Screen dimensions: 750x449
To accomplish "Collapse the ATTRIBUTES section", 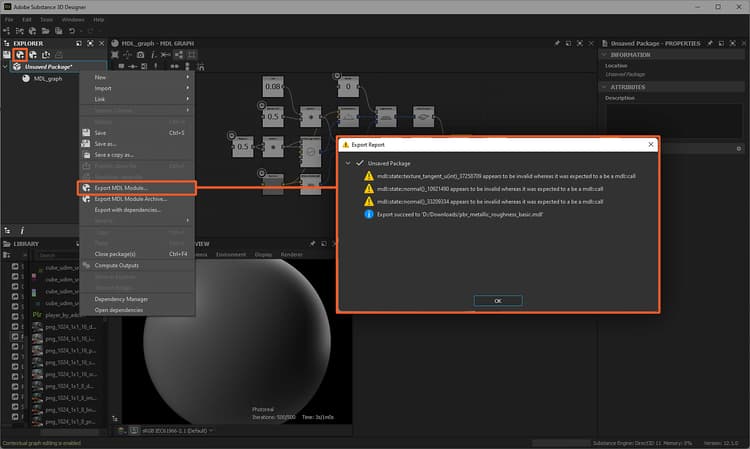I will click(x=604, y=87).
